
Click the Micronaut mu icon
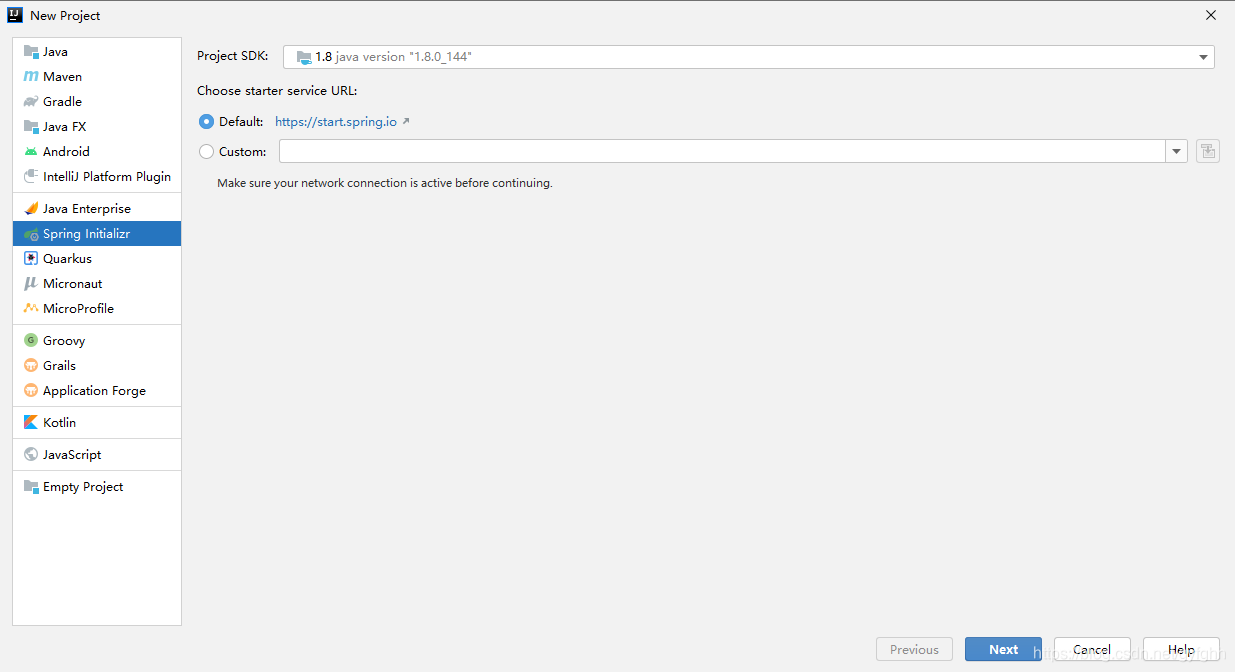[31, 283]
